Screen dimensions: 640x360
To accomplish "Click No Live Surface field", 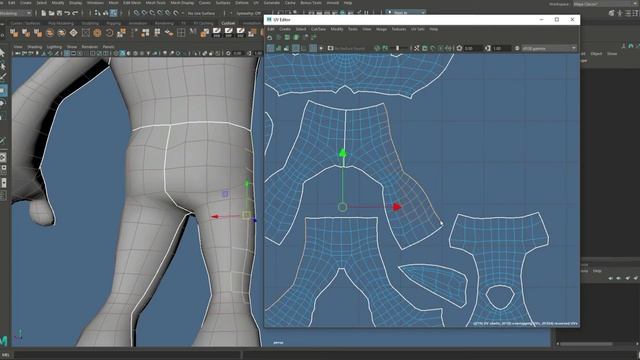I will click(201, 13).
